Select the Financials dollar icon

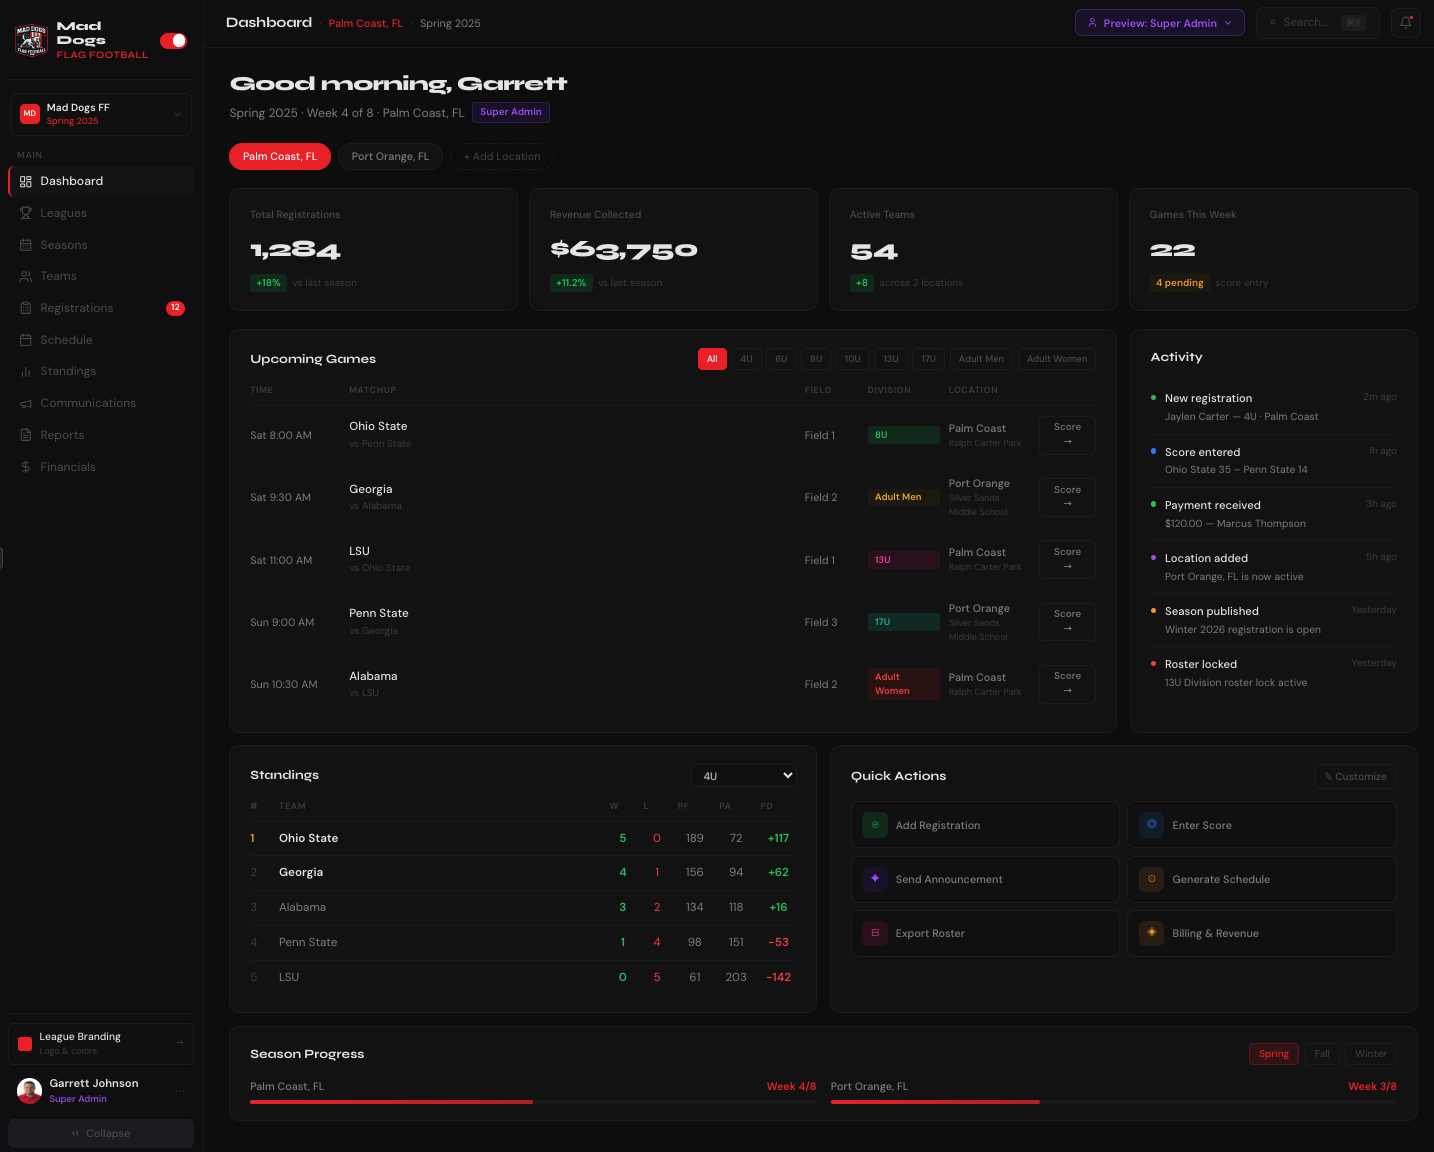(27, 466)
